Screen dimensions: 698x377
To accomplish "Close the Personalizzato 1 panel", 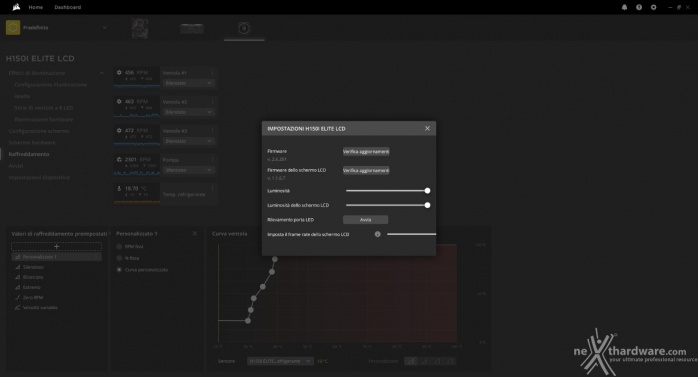I will pyautogui.click(x=195, y=234).
